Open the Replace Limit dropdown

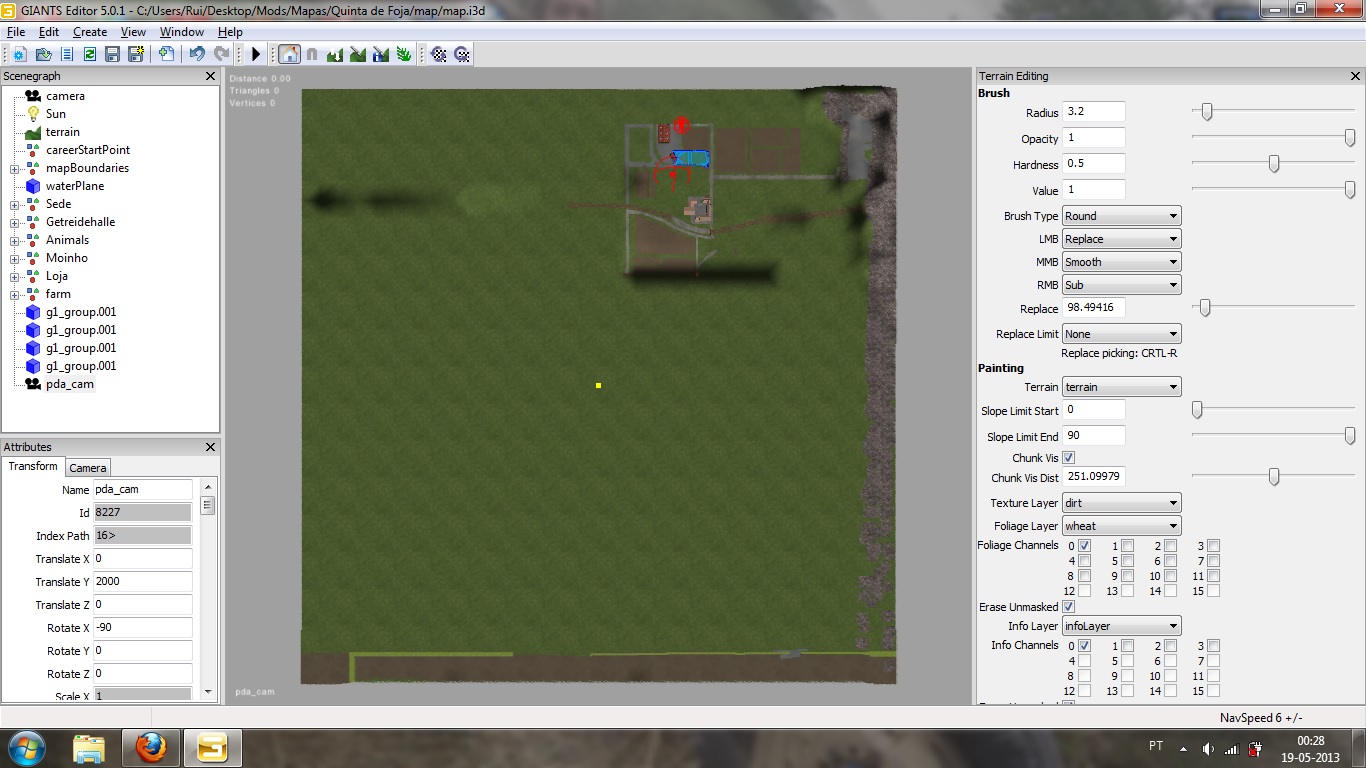pyautogui.click(x=1121, y=334)
